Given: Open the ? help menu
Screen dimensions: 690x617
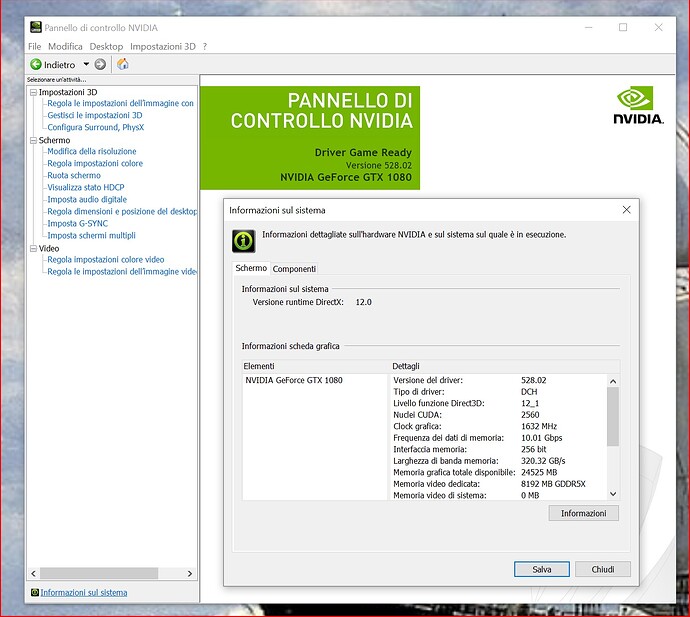Looking at the screenshot, I should click(x=205, y=46).
